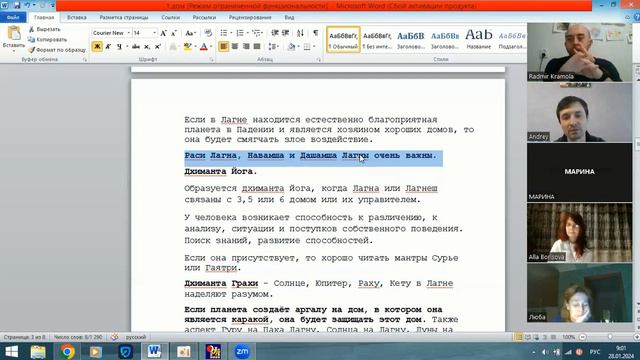
Task: Open the Text Effects icon
Action: (173, 47)
